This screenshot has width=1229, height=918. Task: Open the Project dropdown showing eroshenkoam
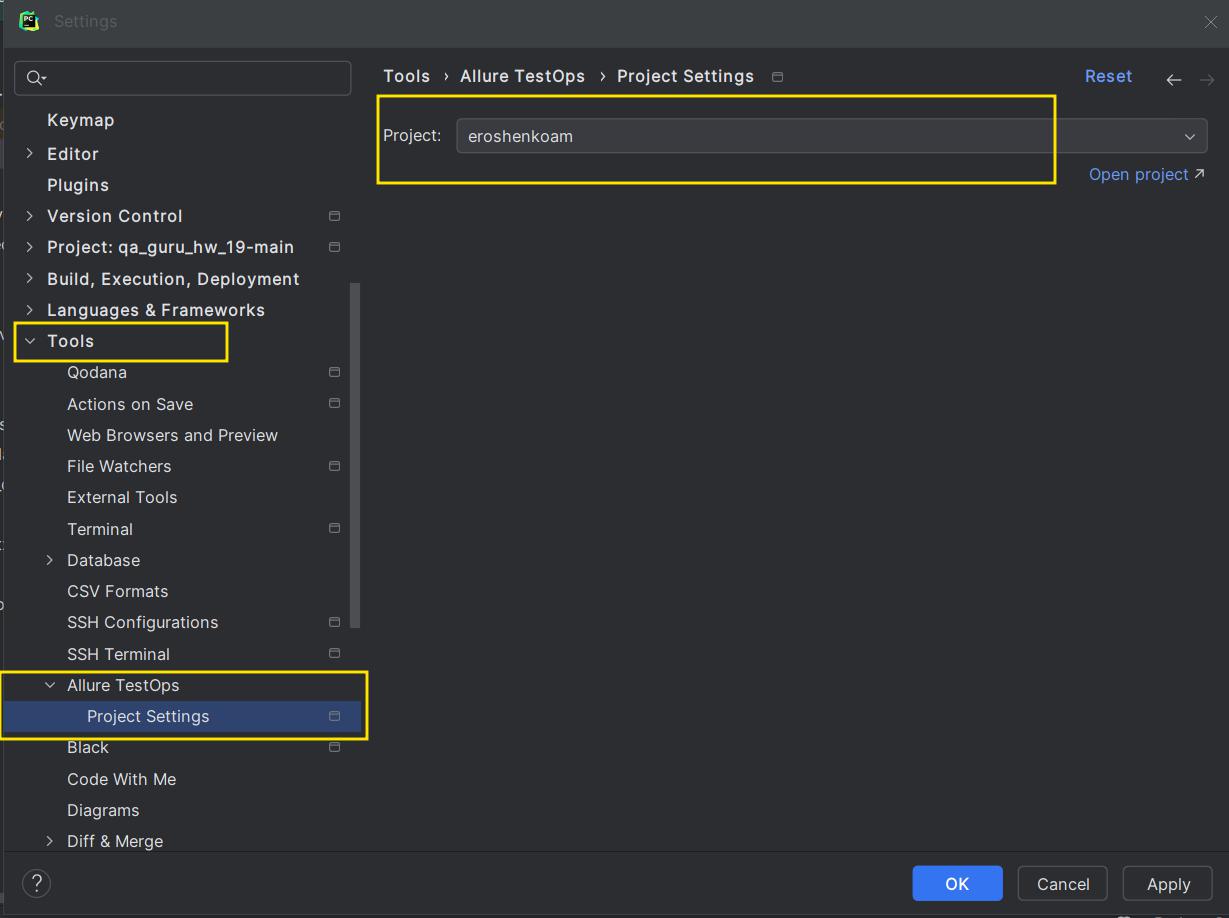[x=831, y=136]
